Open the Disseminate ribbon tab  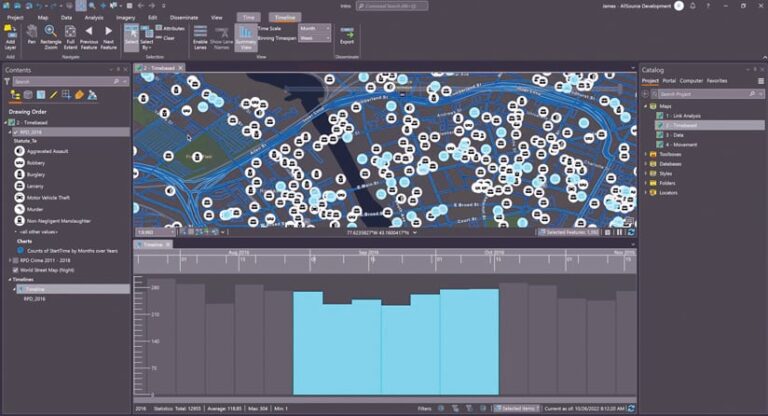coord(184,18)
